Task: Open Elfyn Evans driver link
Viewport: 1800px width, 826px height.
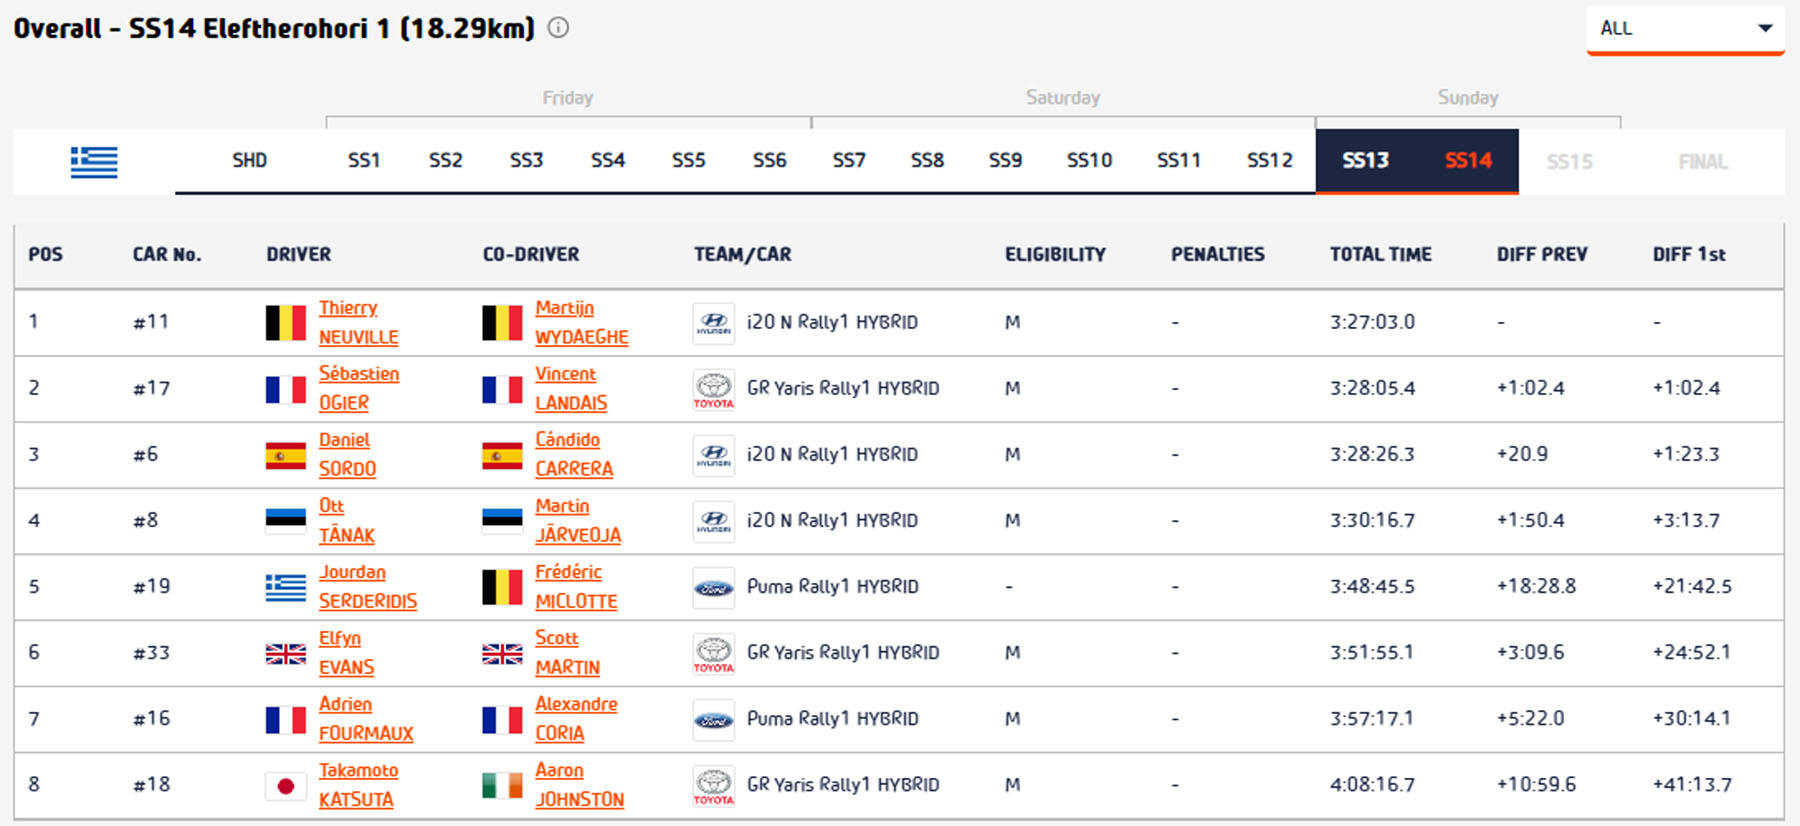Action: [346, 652]
